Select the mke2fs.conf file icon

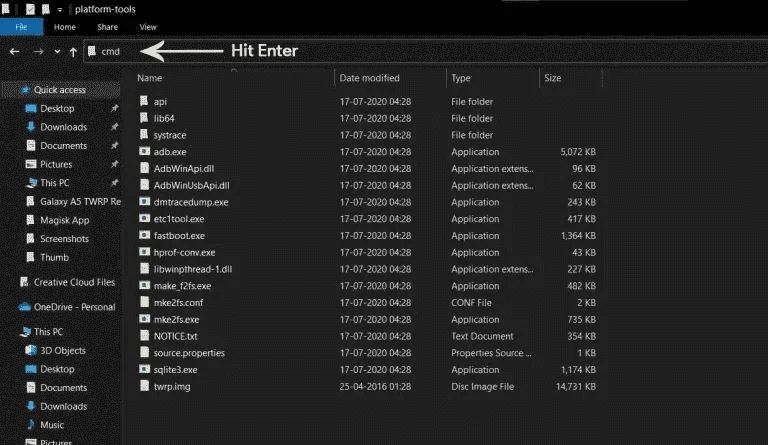click(144, 302)
